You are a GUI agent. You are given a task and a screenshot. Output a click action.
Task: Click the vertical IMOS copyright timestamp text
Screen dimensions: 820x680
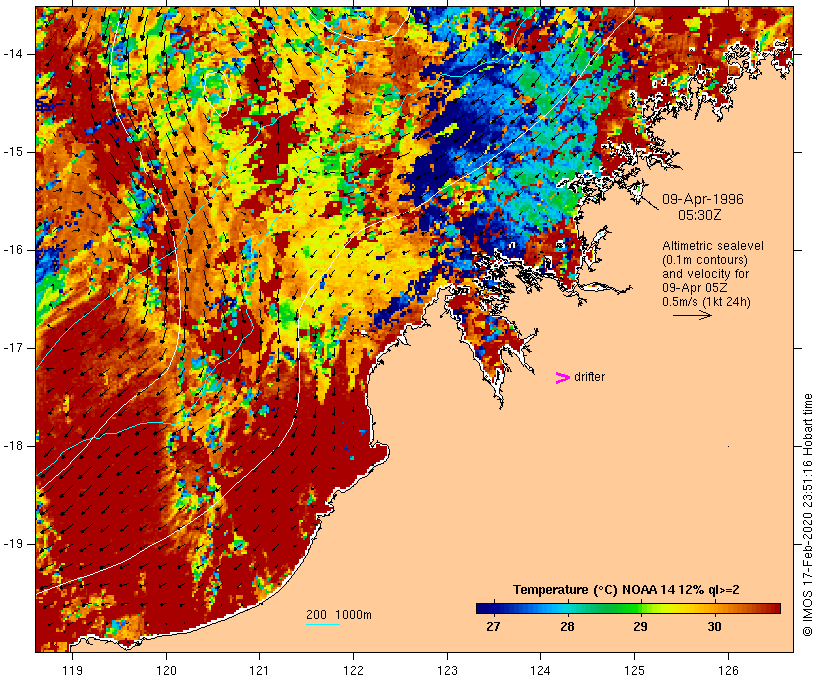(807, 515)
